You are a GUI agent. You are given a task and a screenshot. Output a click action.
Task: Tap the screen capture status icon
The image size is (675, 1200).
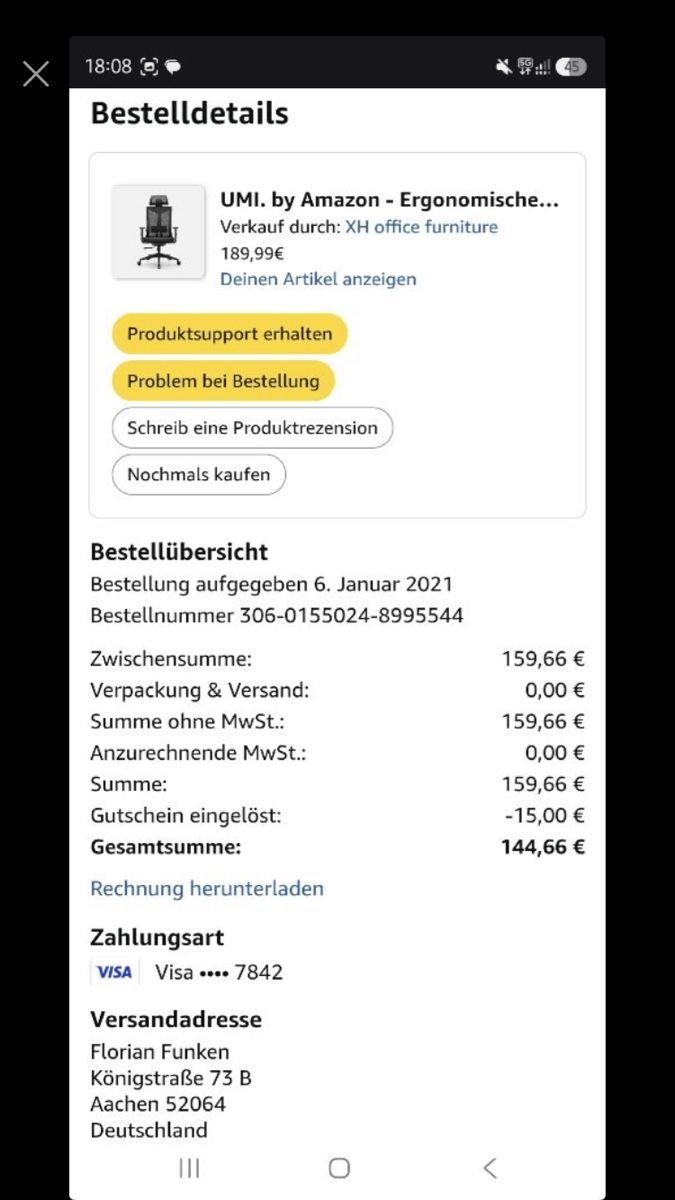click(150, 67)
